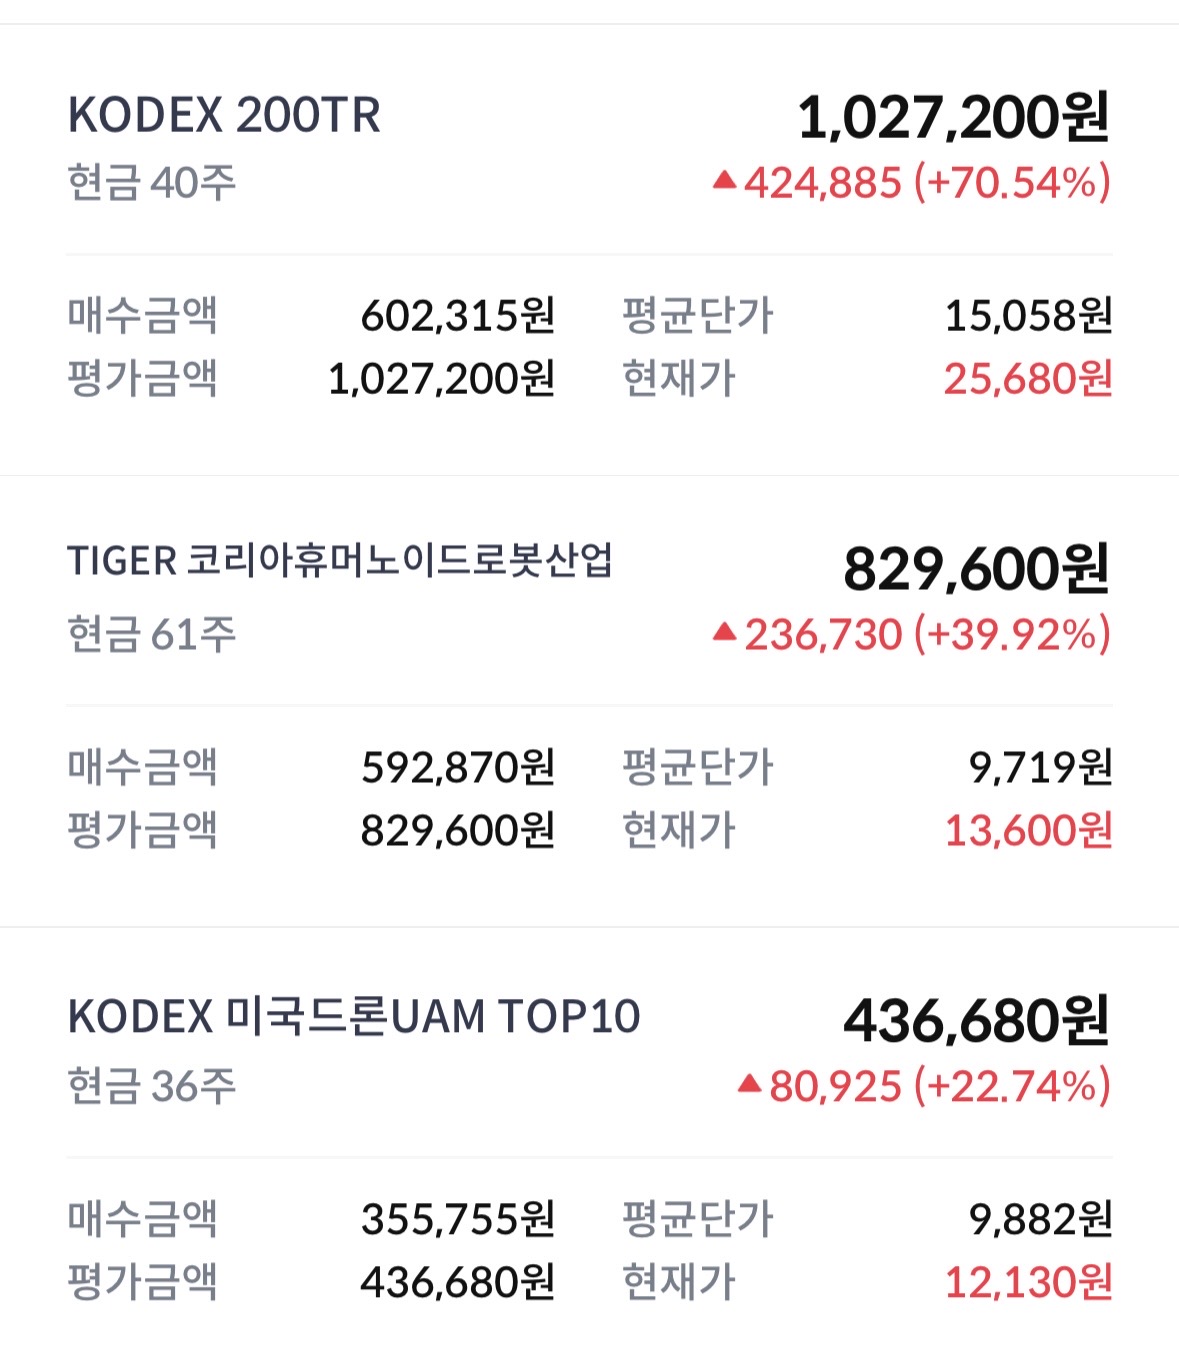The height and width of the screenshot is (1351, 1179).
Task: Open KODEX 미국드론UAM TOP10 holding
Action: point(353,1016)
